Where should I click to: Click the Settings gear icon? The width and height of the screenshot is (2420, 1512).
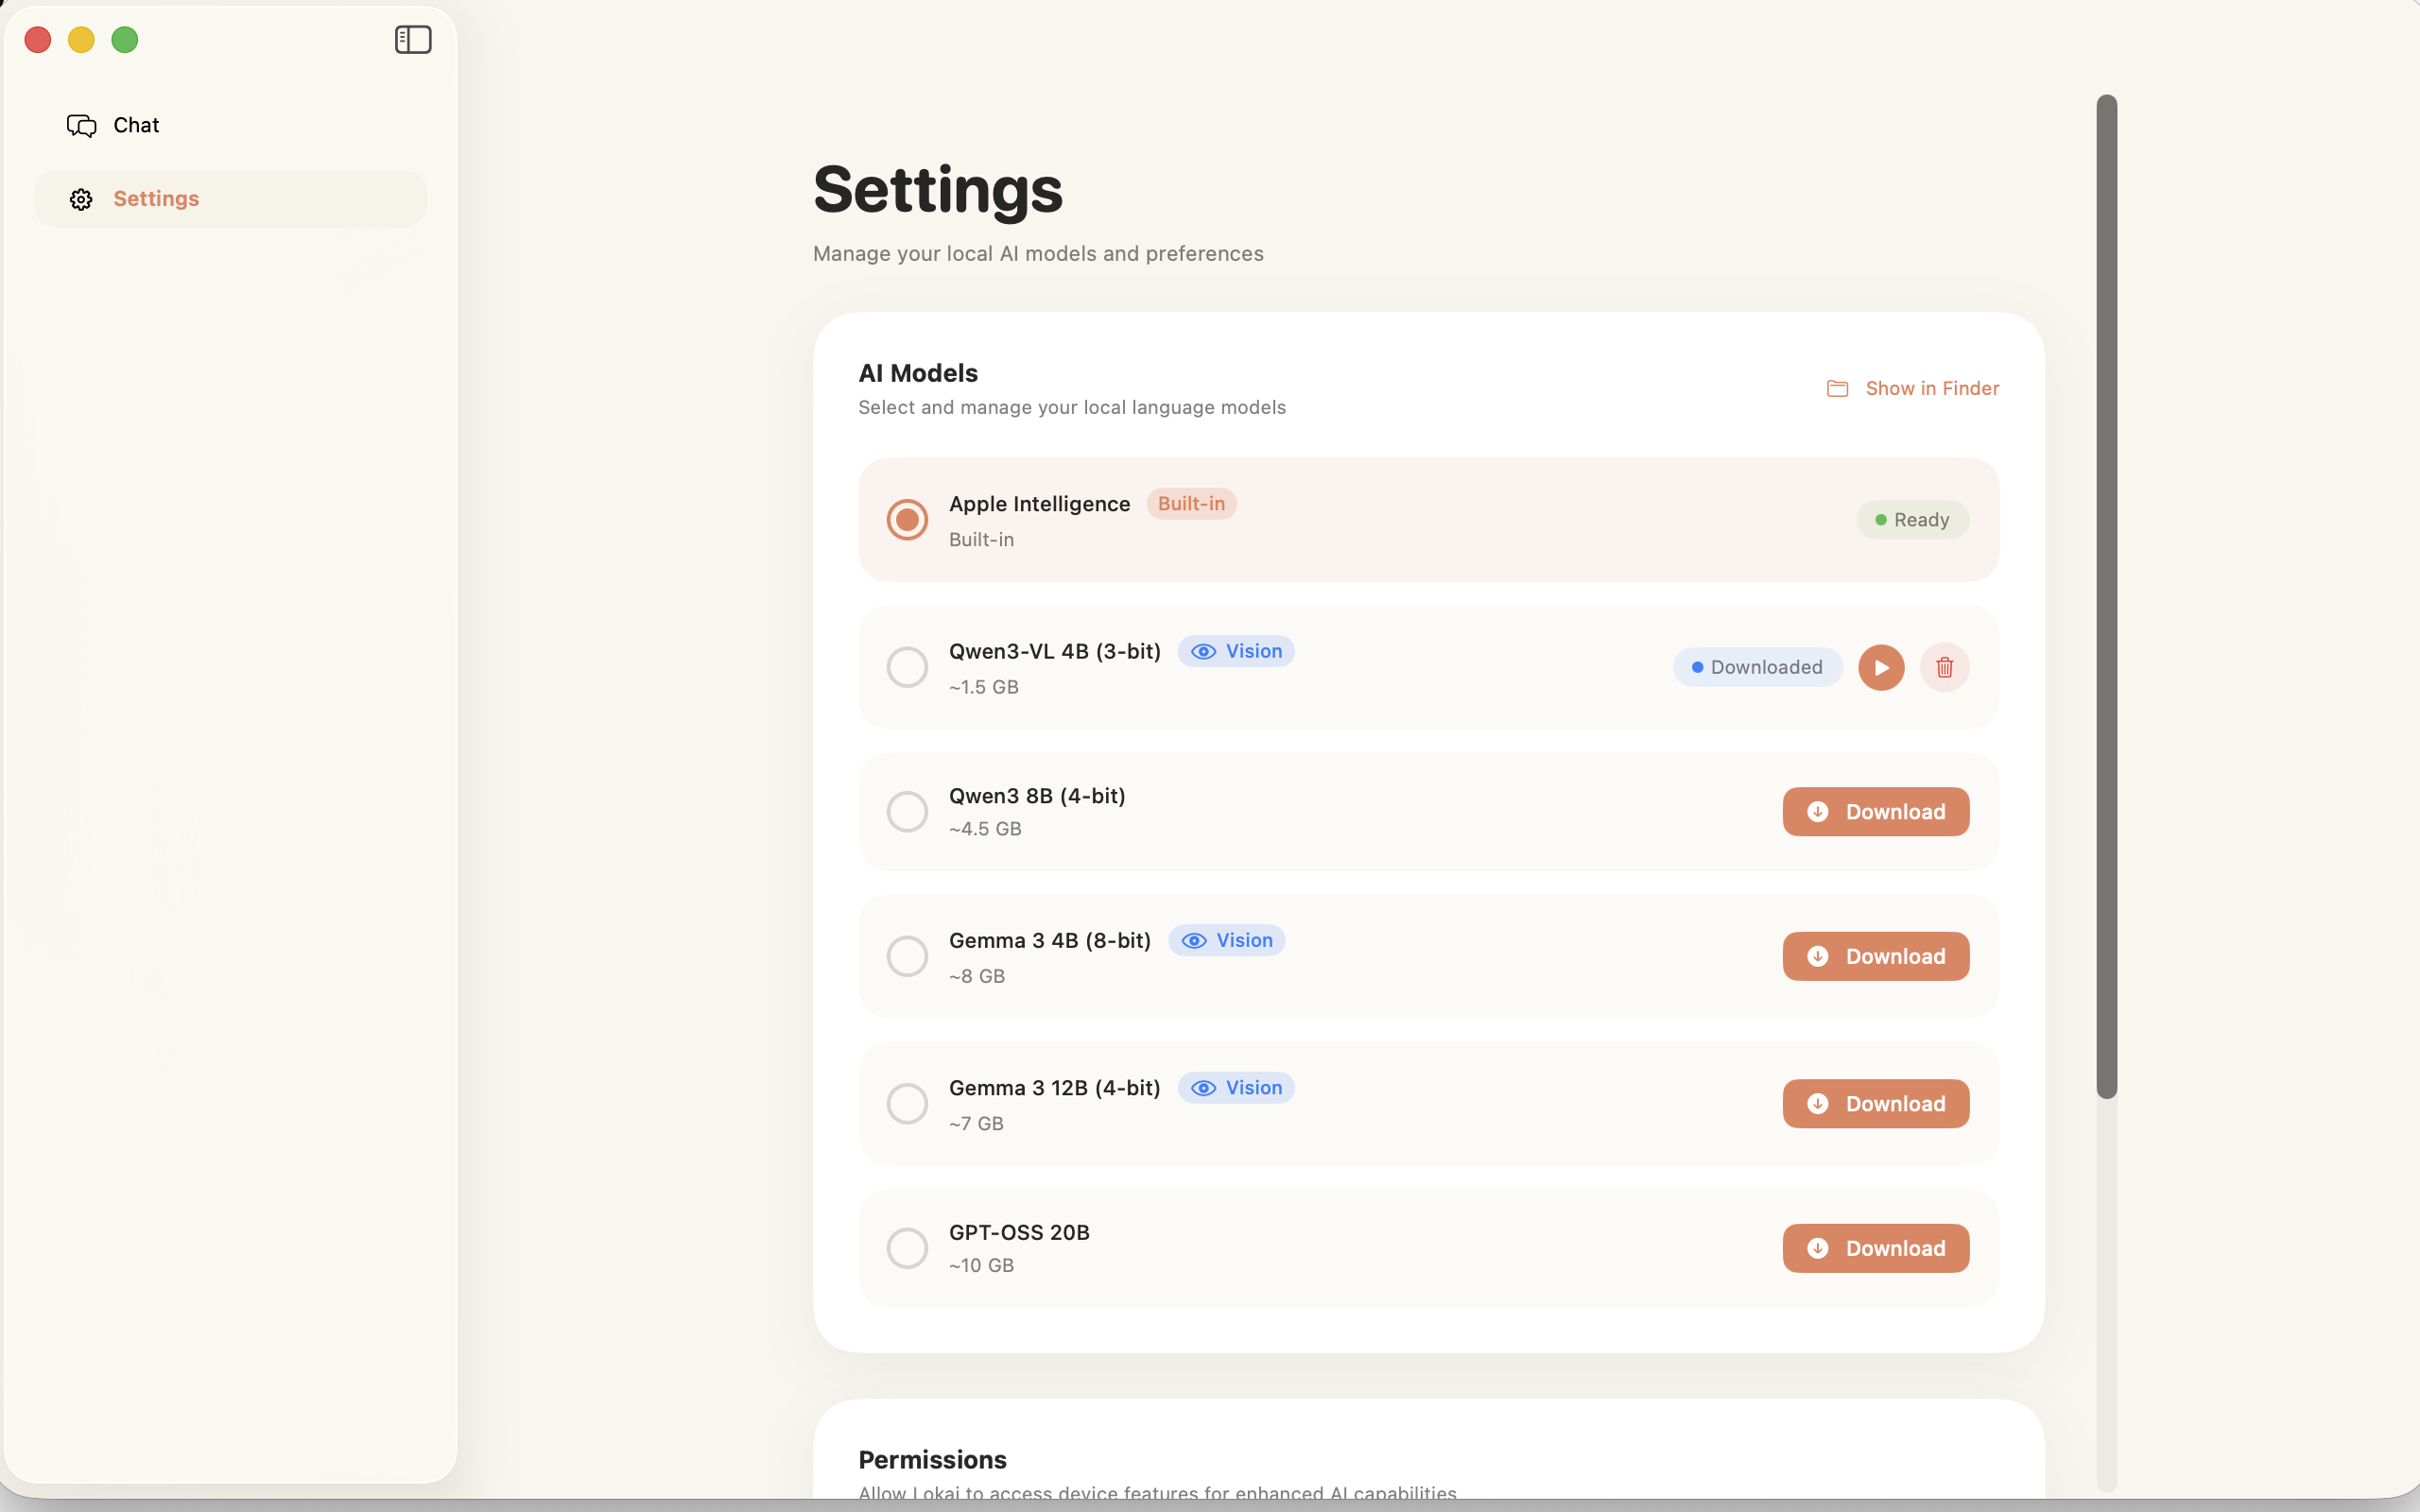coord(82,198)
